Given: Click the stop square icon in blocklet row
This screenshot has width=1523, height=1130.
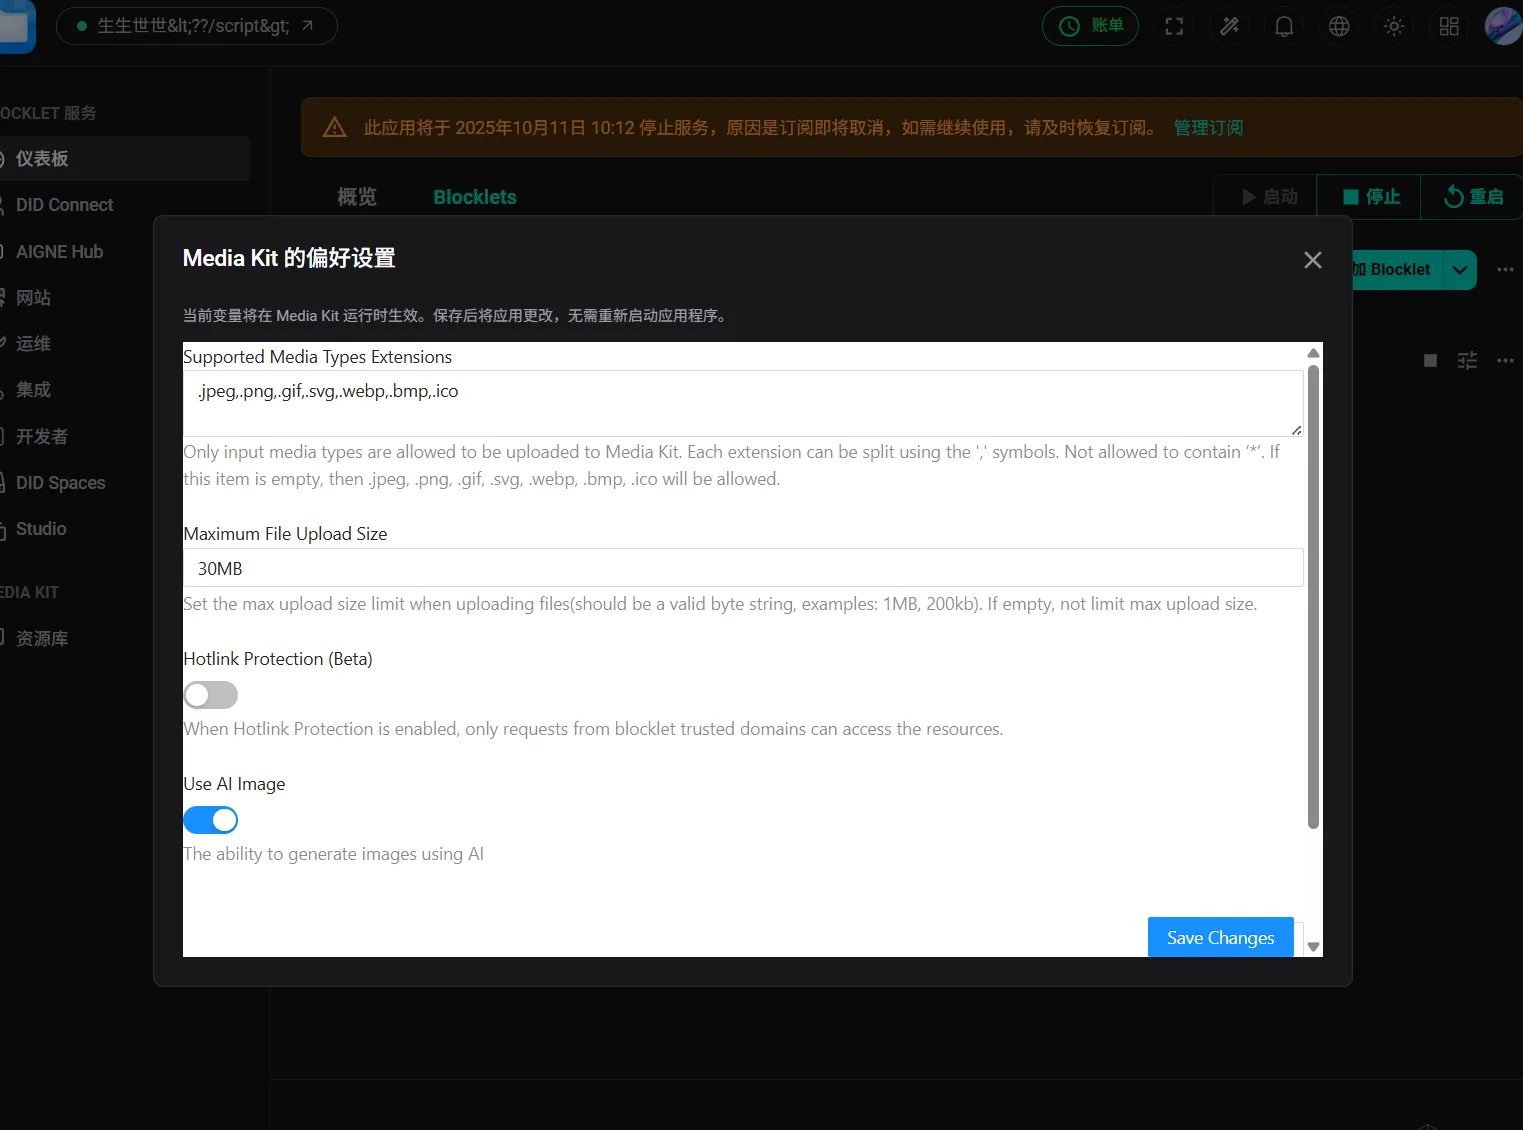Looking at the screenshot, I should [1431, 361].
